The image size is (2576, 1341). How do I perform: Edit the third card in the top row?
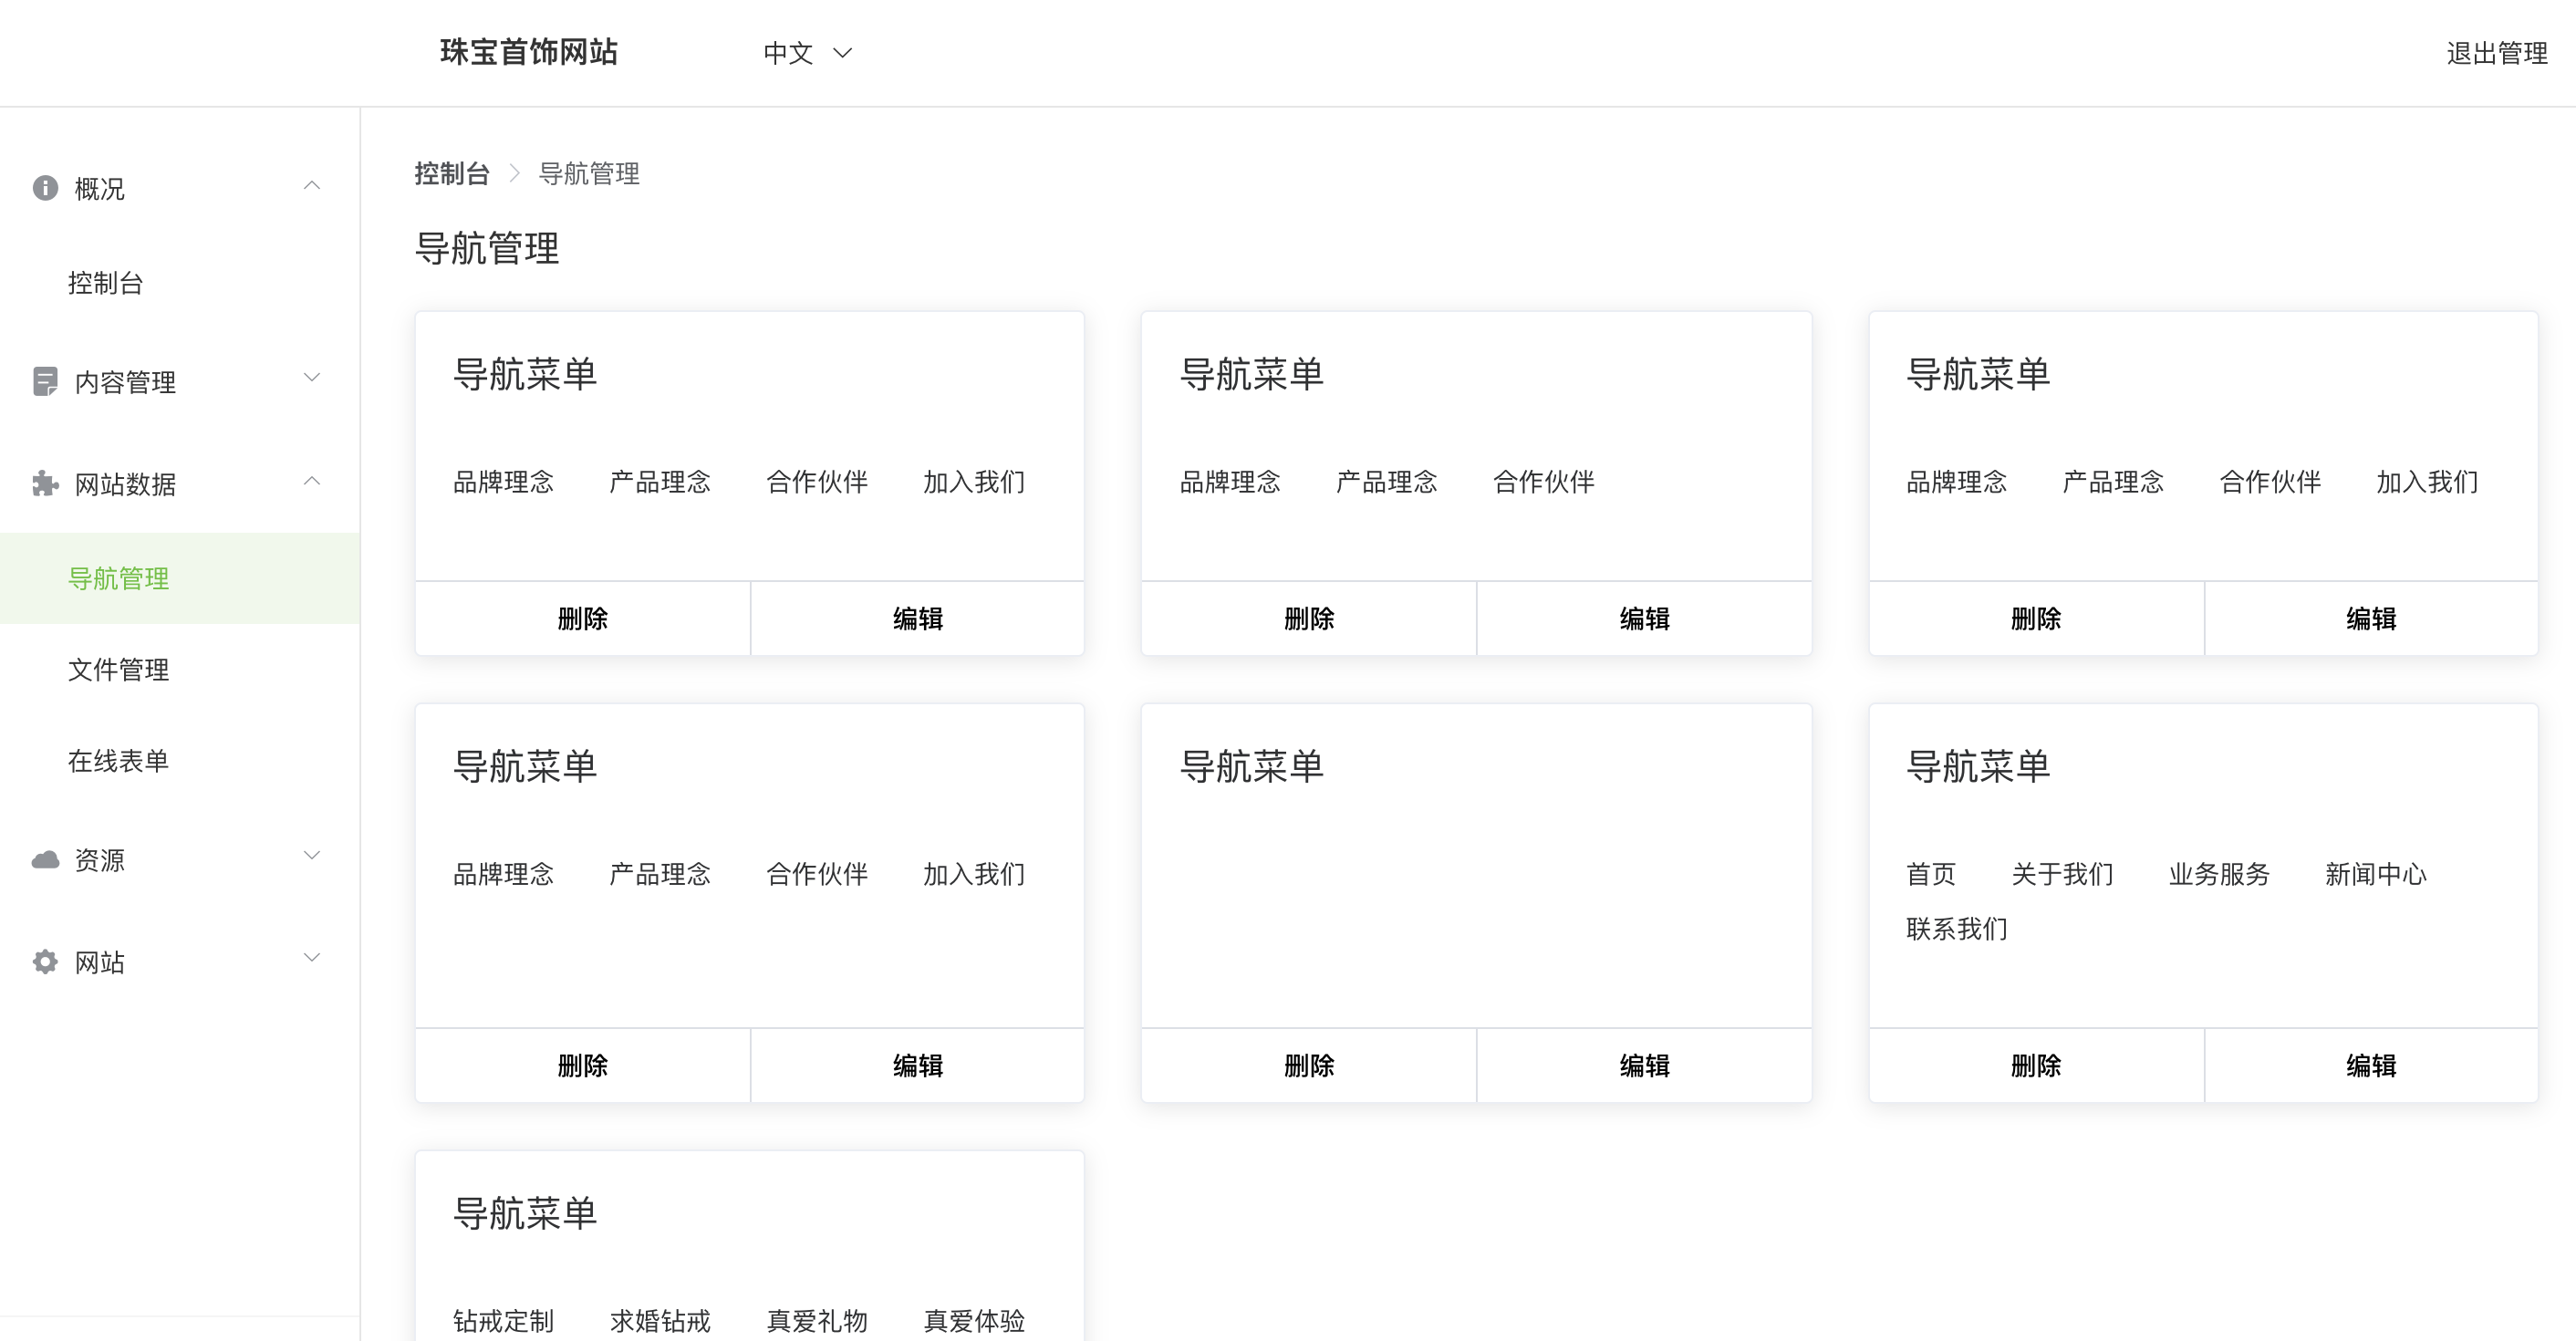tap(2371, 619)
